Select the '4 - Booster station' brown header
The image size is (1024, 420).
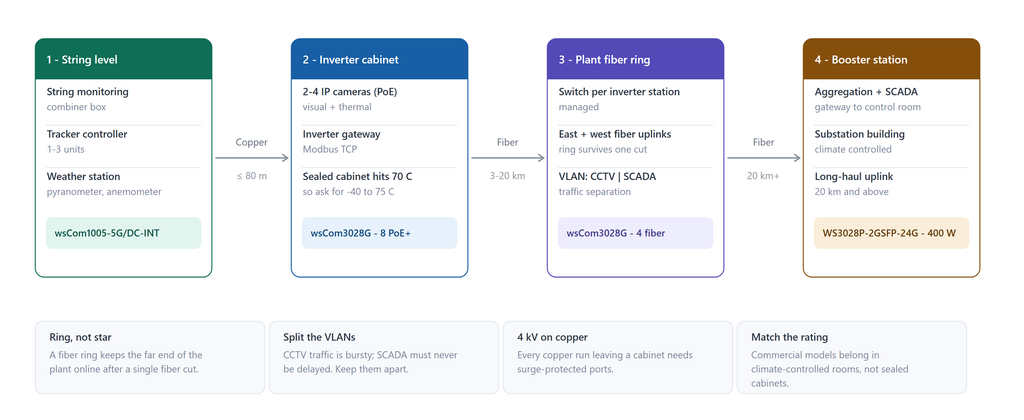point(891,59)
